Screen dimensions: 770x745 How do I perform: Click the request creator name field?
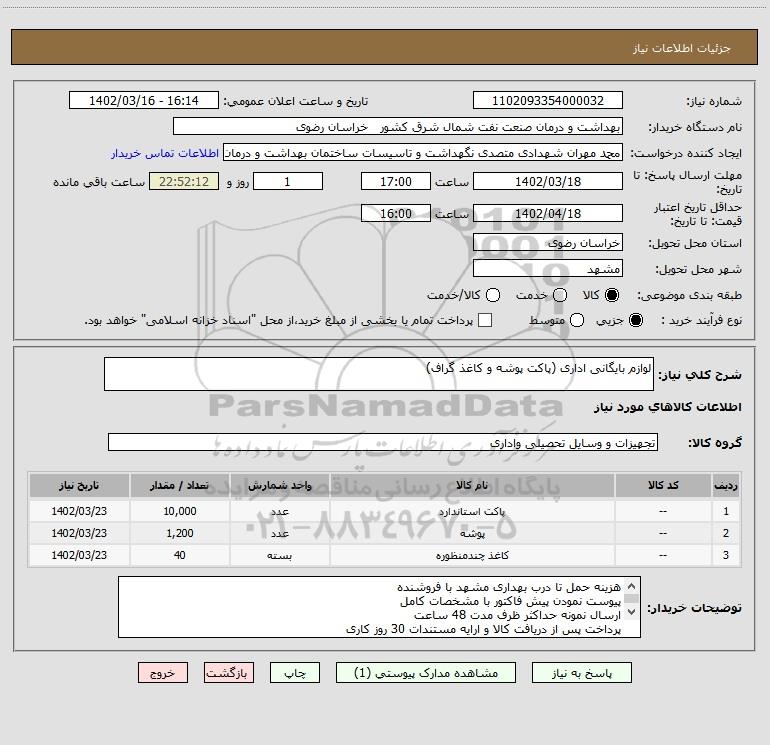[x=423, y=153]
